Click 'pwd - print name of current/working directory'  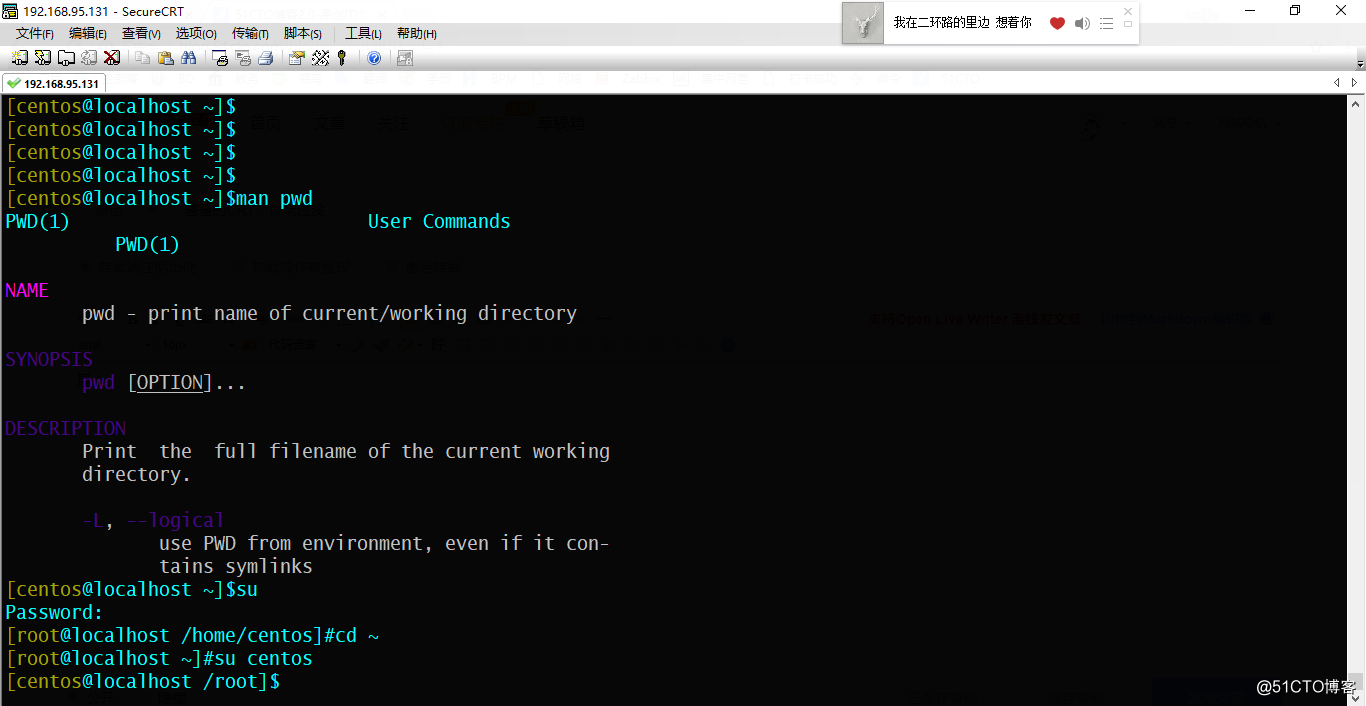point(330,313)
